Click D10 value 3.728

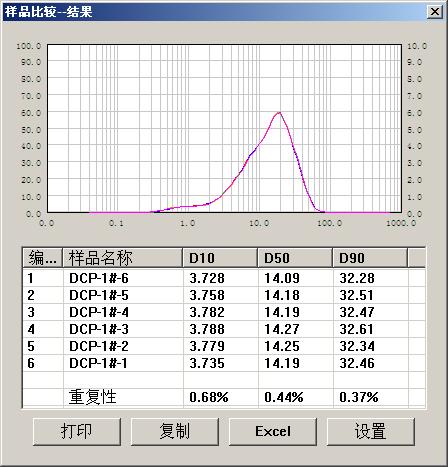207,278
